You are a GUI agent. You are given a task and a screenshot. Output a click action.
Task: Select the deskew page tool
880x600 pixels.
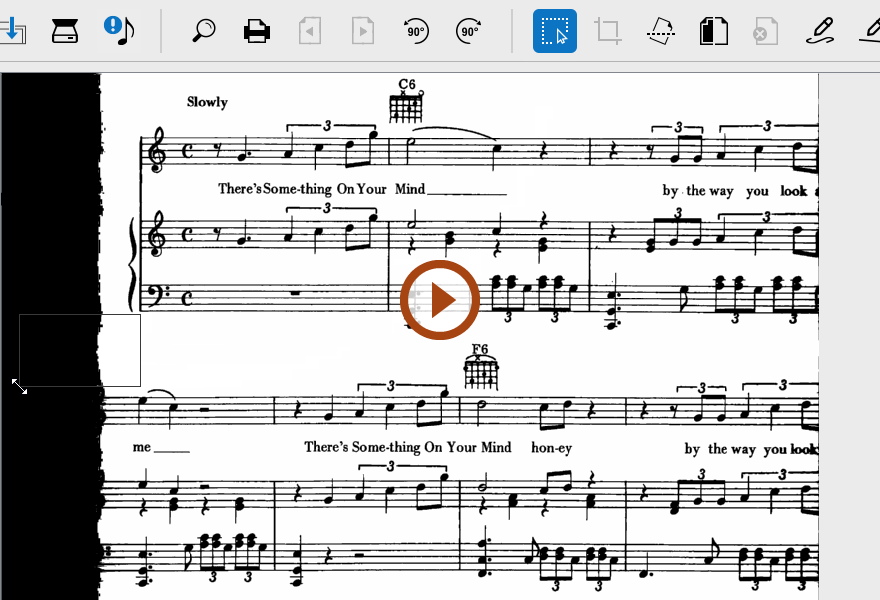pyautogui.click(x=661, y=31)
